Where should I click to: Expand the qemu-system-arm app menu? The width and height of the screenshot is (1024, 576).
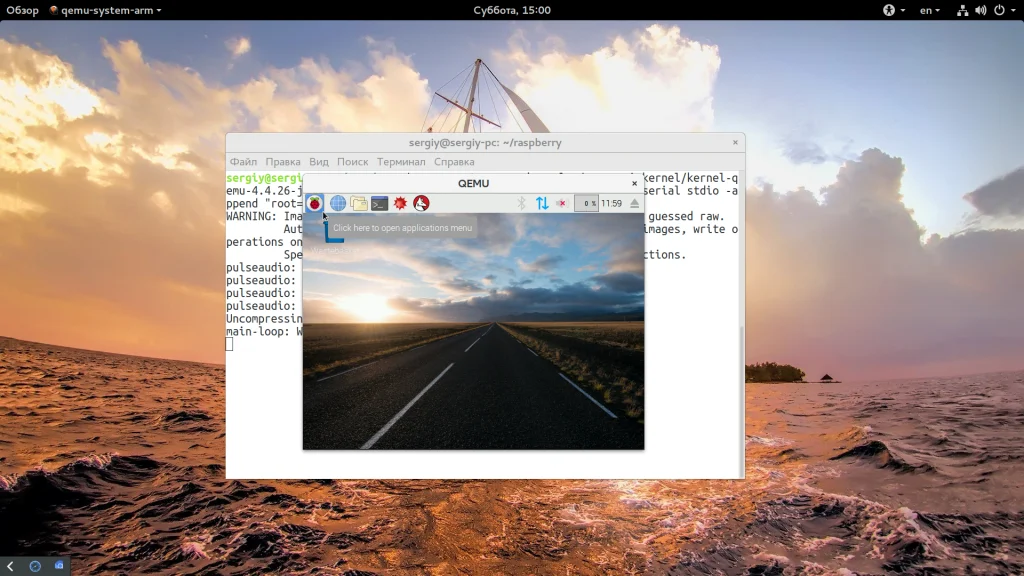(105, 10)
